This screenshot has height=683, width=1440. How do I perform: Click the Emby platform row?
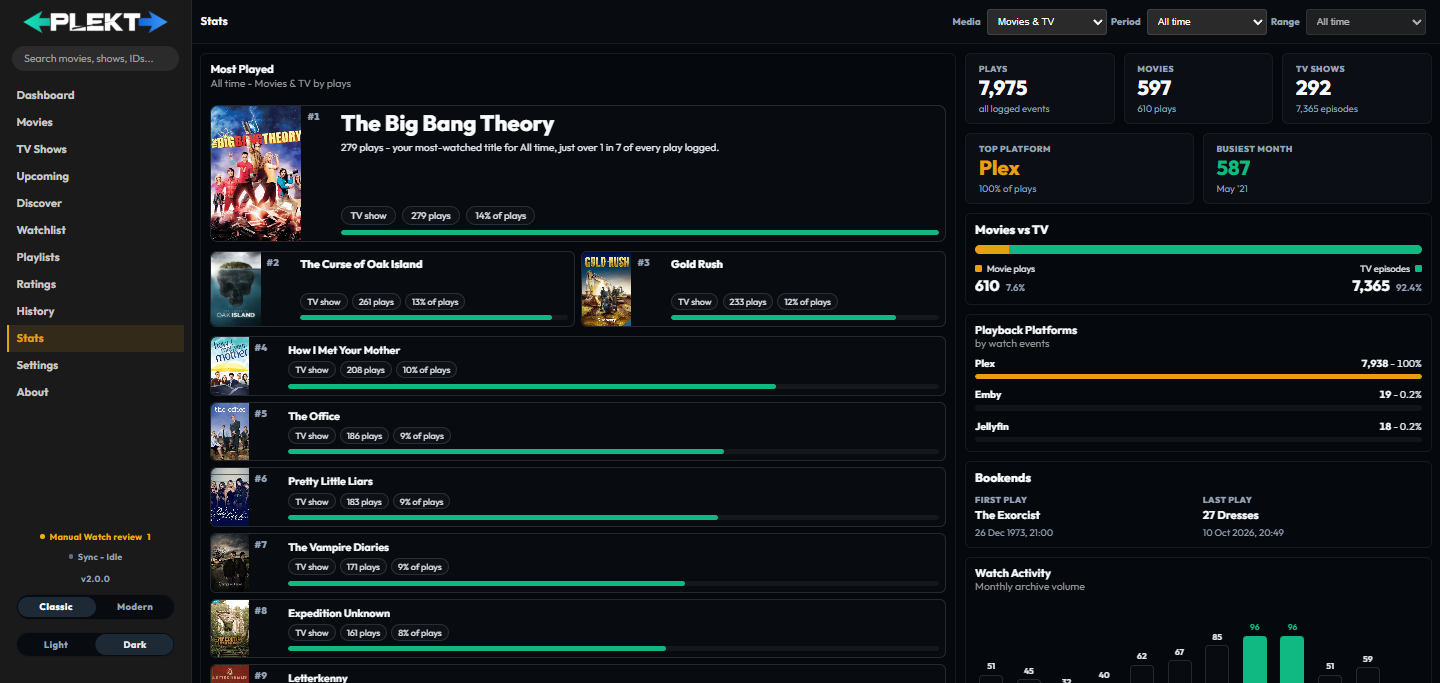[1198, 400]
